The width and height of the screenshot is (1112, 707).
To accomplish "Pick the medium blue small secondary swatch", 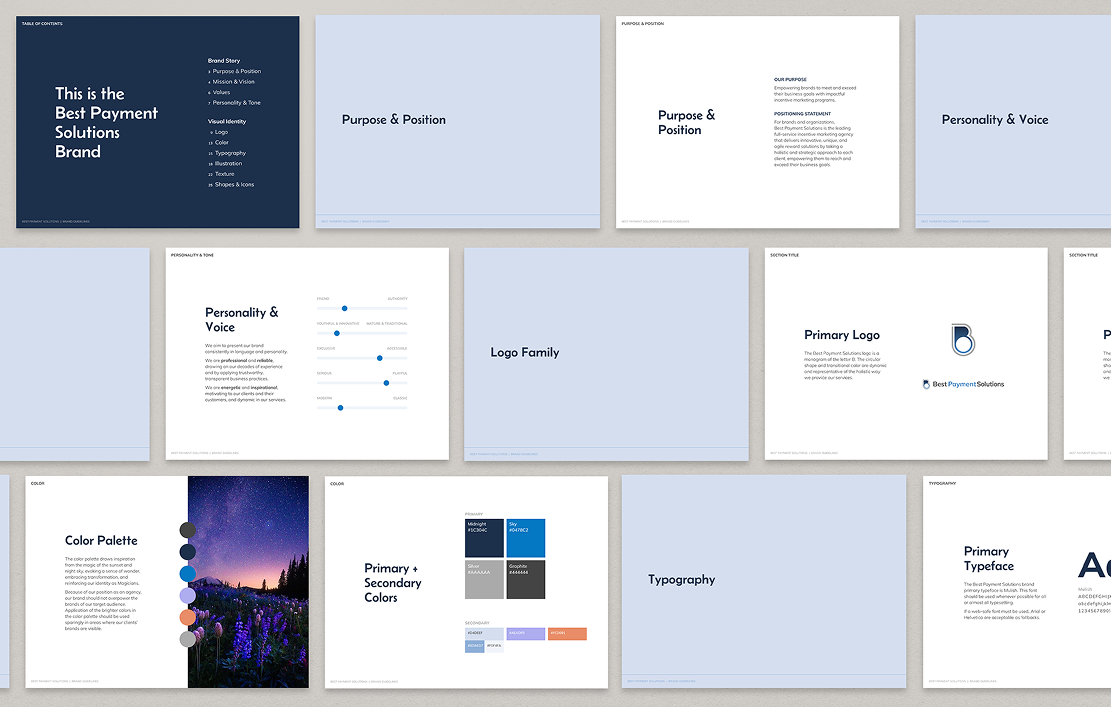I will point(474,646).
